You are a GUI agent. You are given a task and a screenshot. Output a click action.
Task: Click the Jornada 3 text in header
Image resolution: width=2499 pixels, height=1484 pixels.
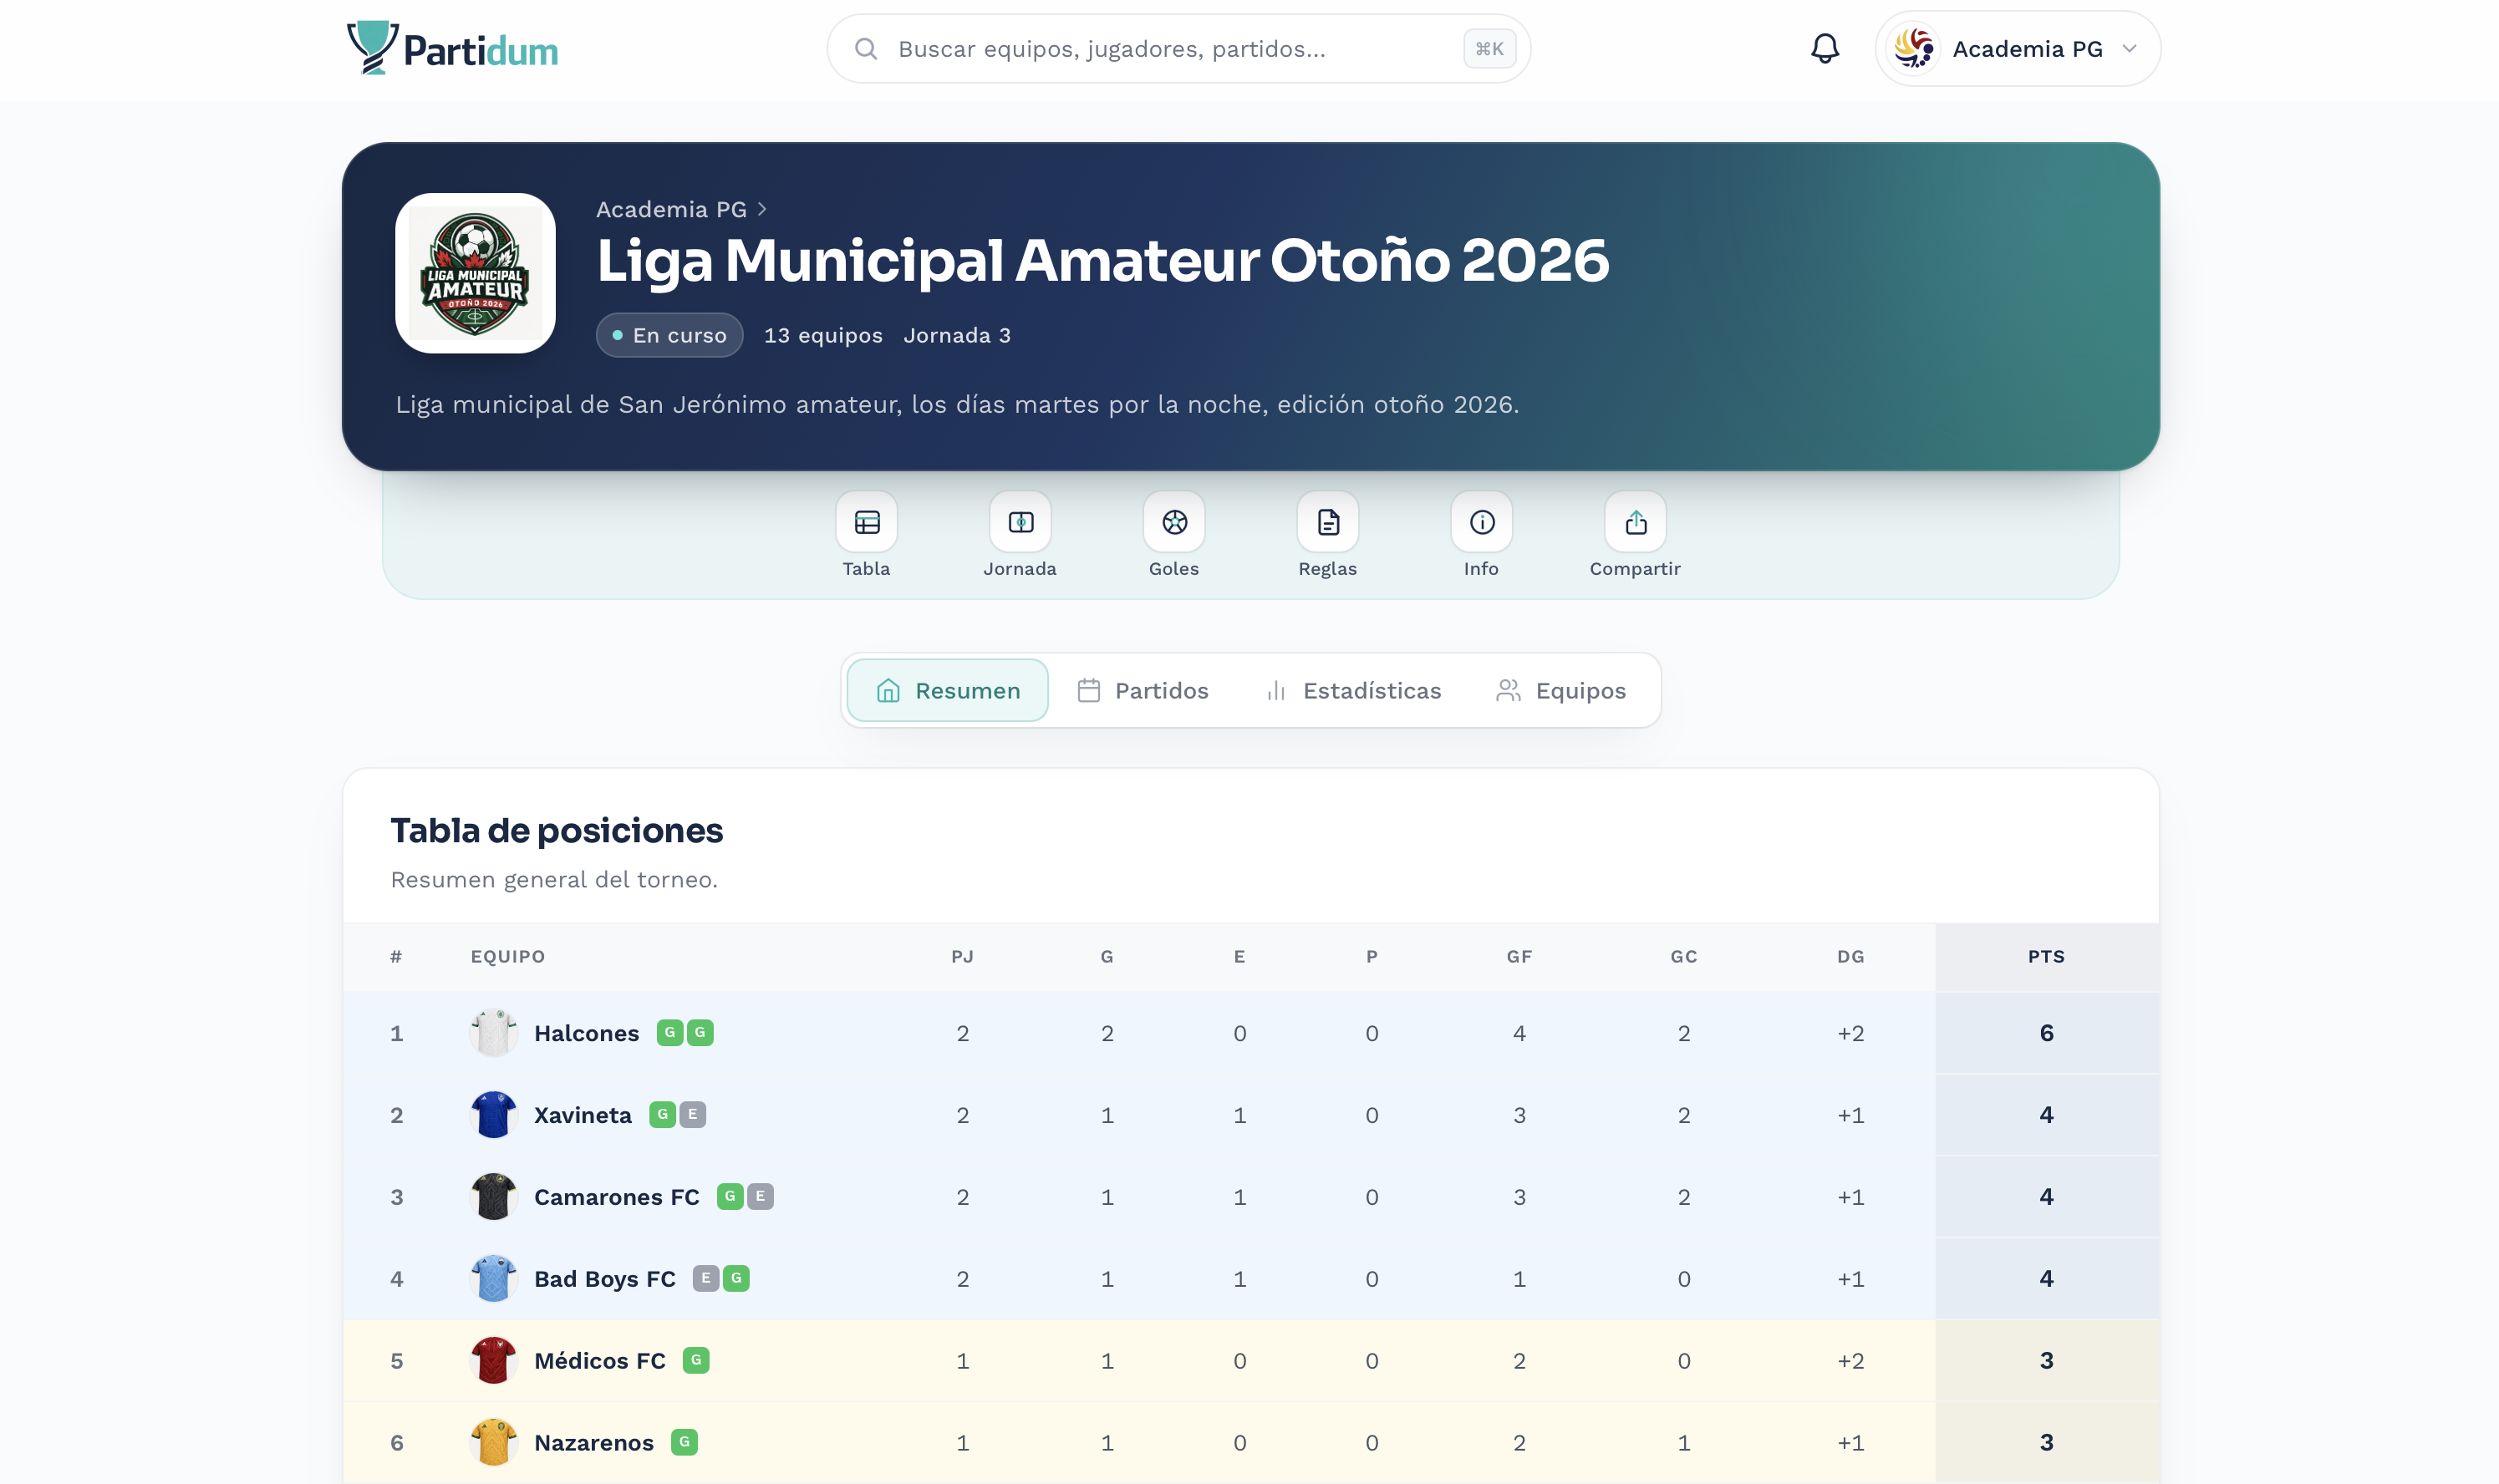[x=957, y=335]
